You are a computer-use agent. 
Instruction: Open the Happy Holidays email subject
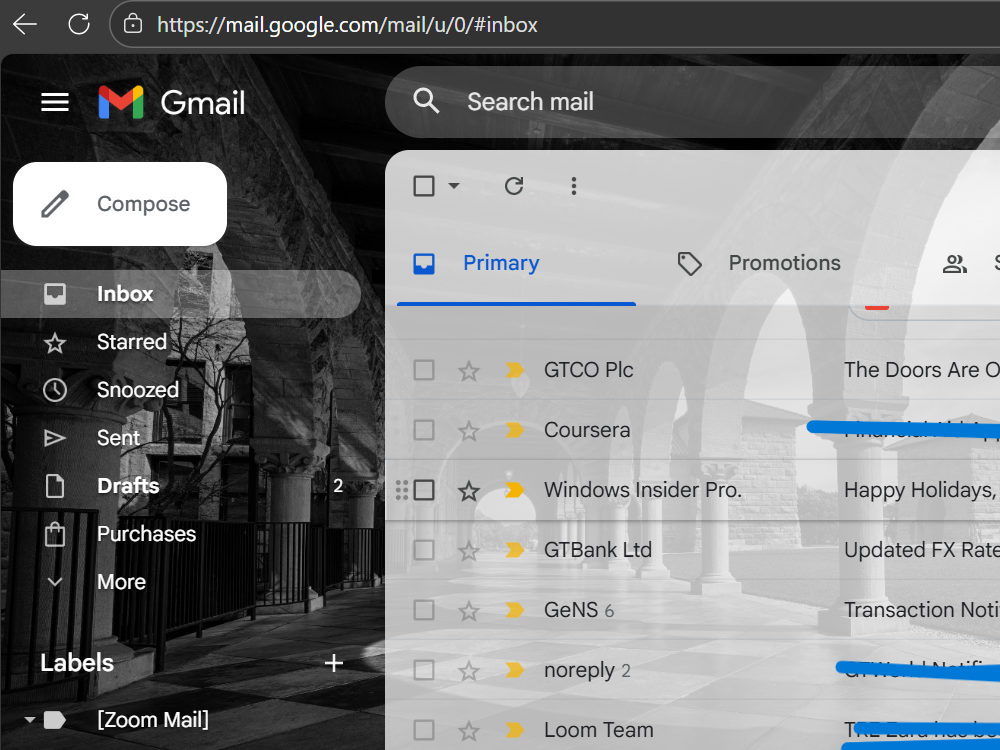tap(920, 490)
